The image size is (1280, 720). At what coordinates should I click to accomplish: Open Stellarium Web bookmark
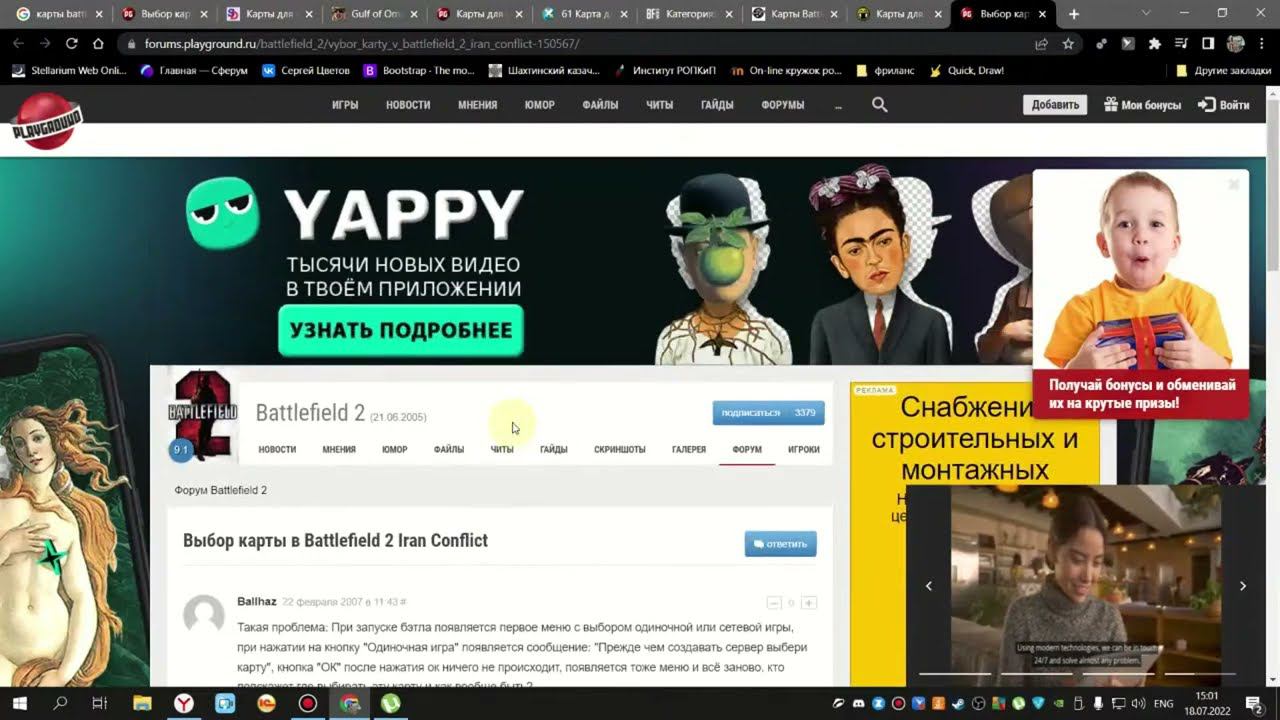[69, 71]
